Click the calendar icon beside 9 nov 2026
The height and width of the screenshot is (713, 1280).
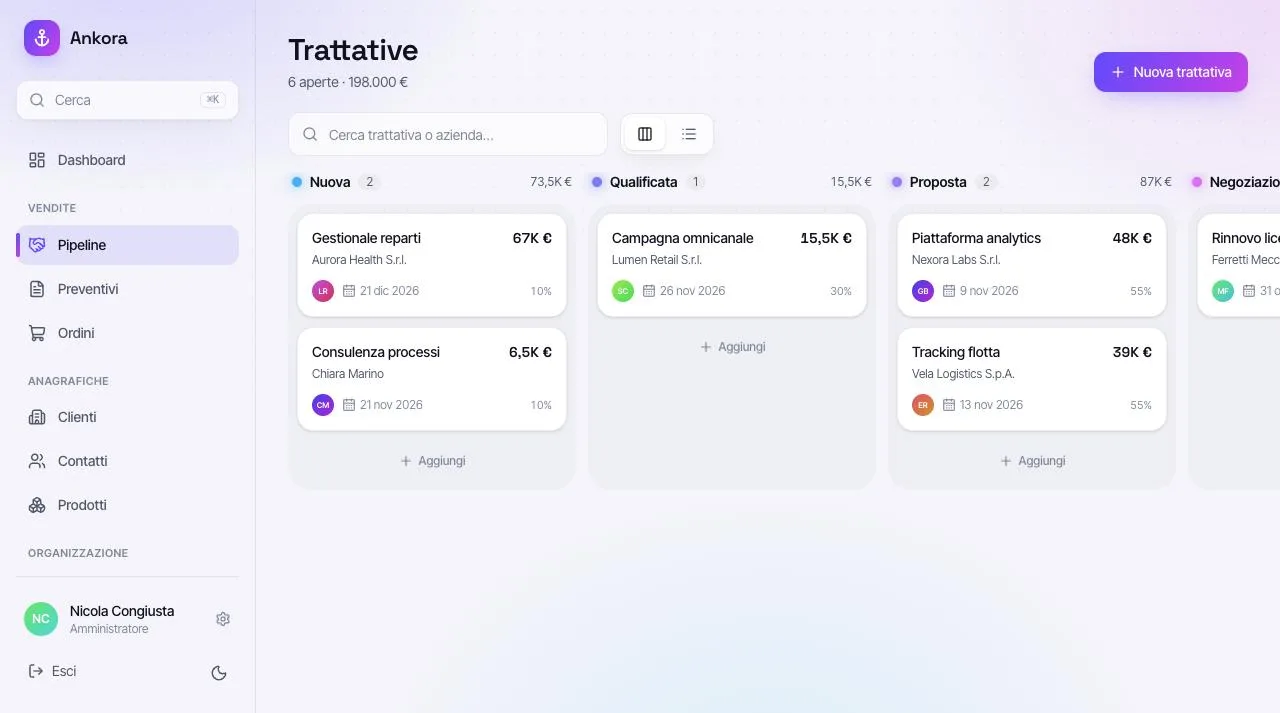click(949, 291)
